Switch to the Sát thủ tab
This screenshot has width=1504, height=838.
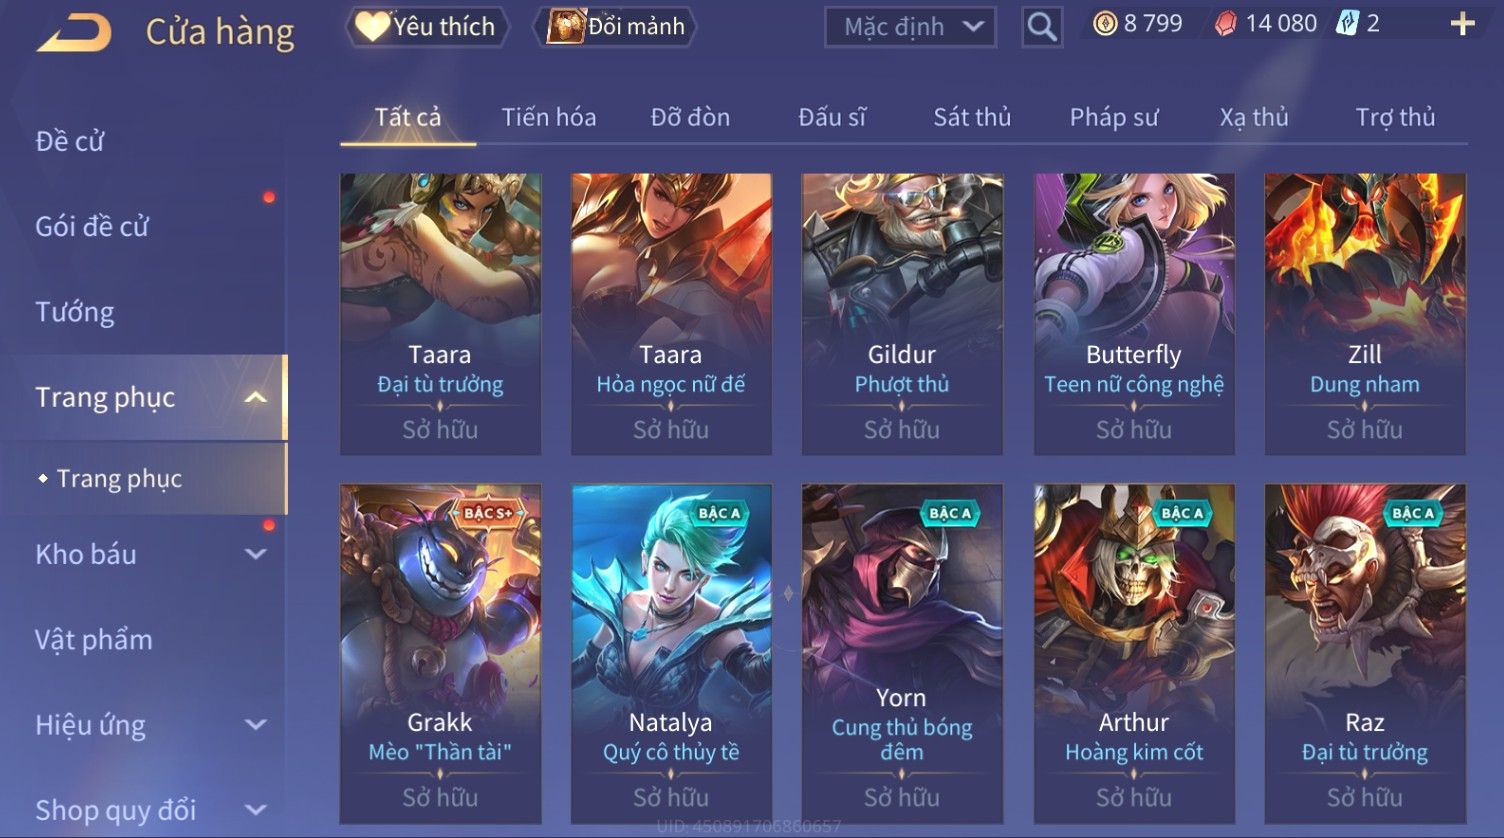pyautogui.click(x=972, y=117)
